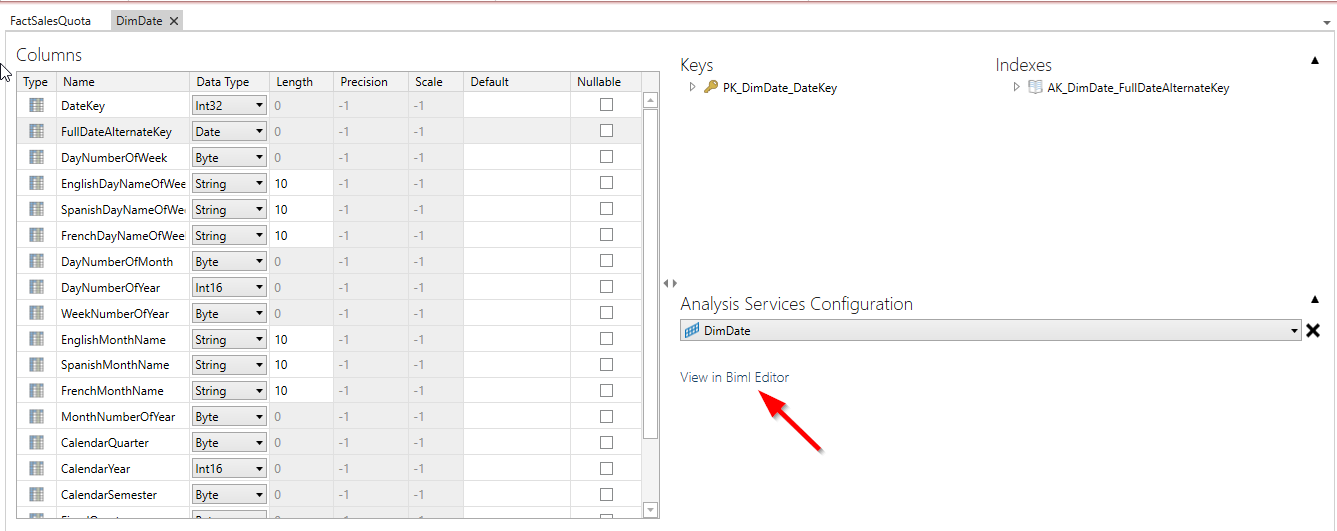This screenshot has width=1337, height=531.
Task: Collapse the Keys and Indexes section arrow
Action: coord(1315,61)
